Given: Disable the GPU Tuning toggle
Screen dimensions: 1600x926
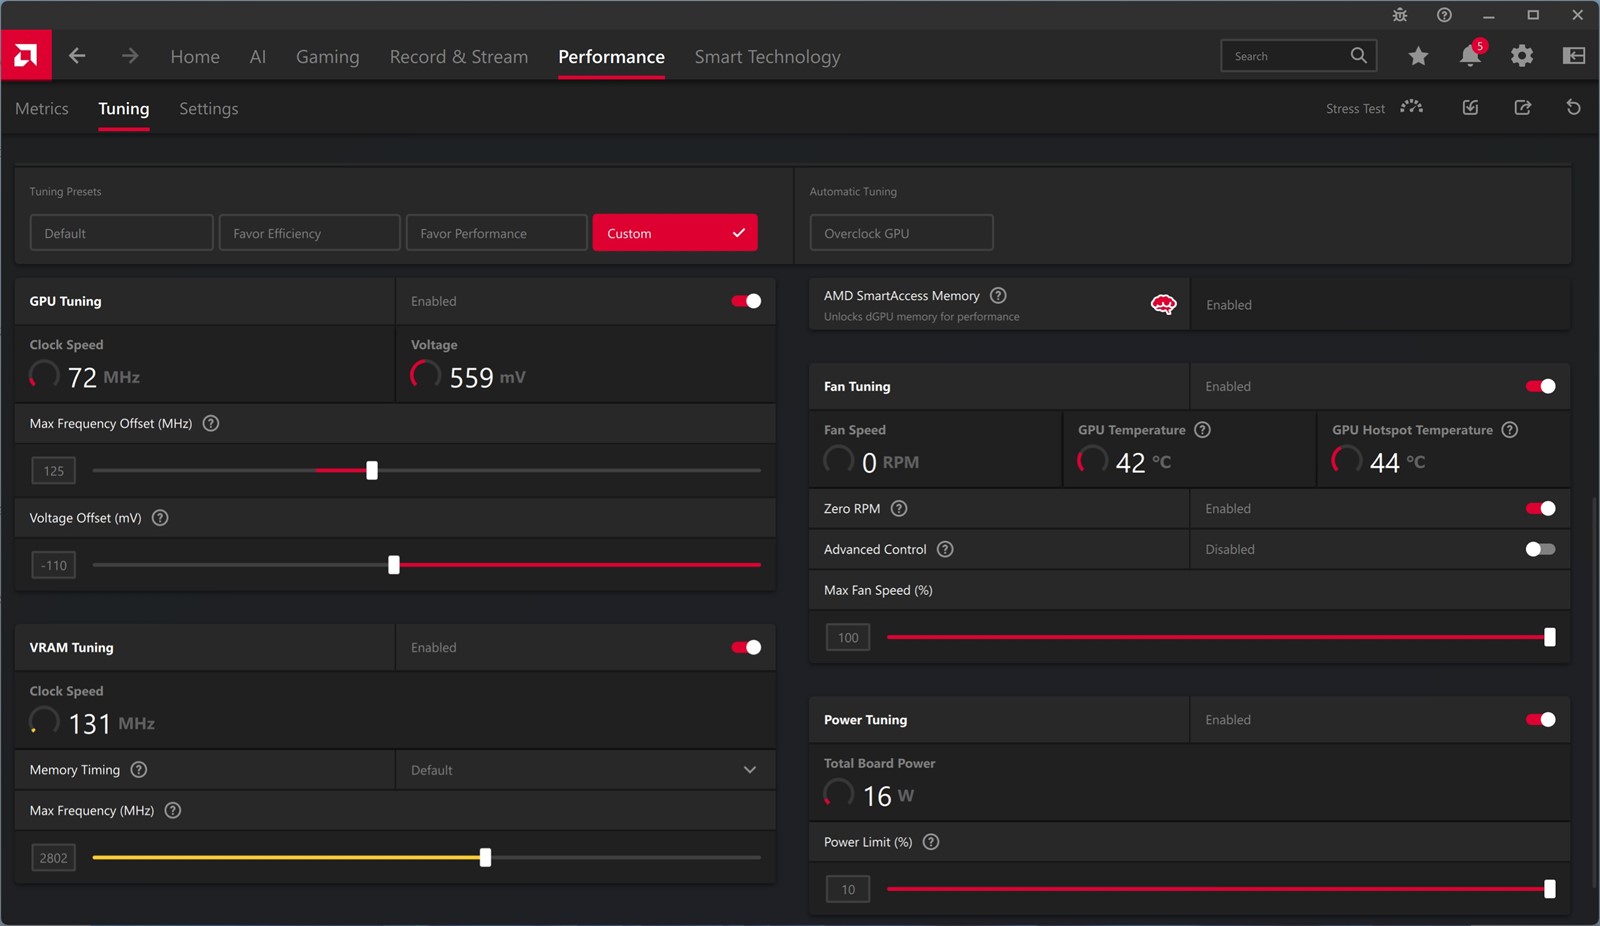Looking at the screenshot, I should 746,301.
